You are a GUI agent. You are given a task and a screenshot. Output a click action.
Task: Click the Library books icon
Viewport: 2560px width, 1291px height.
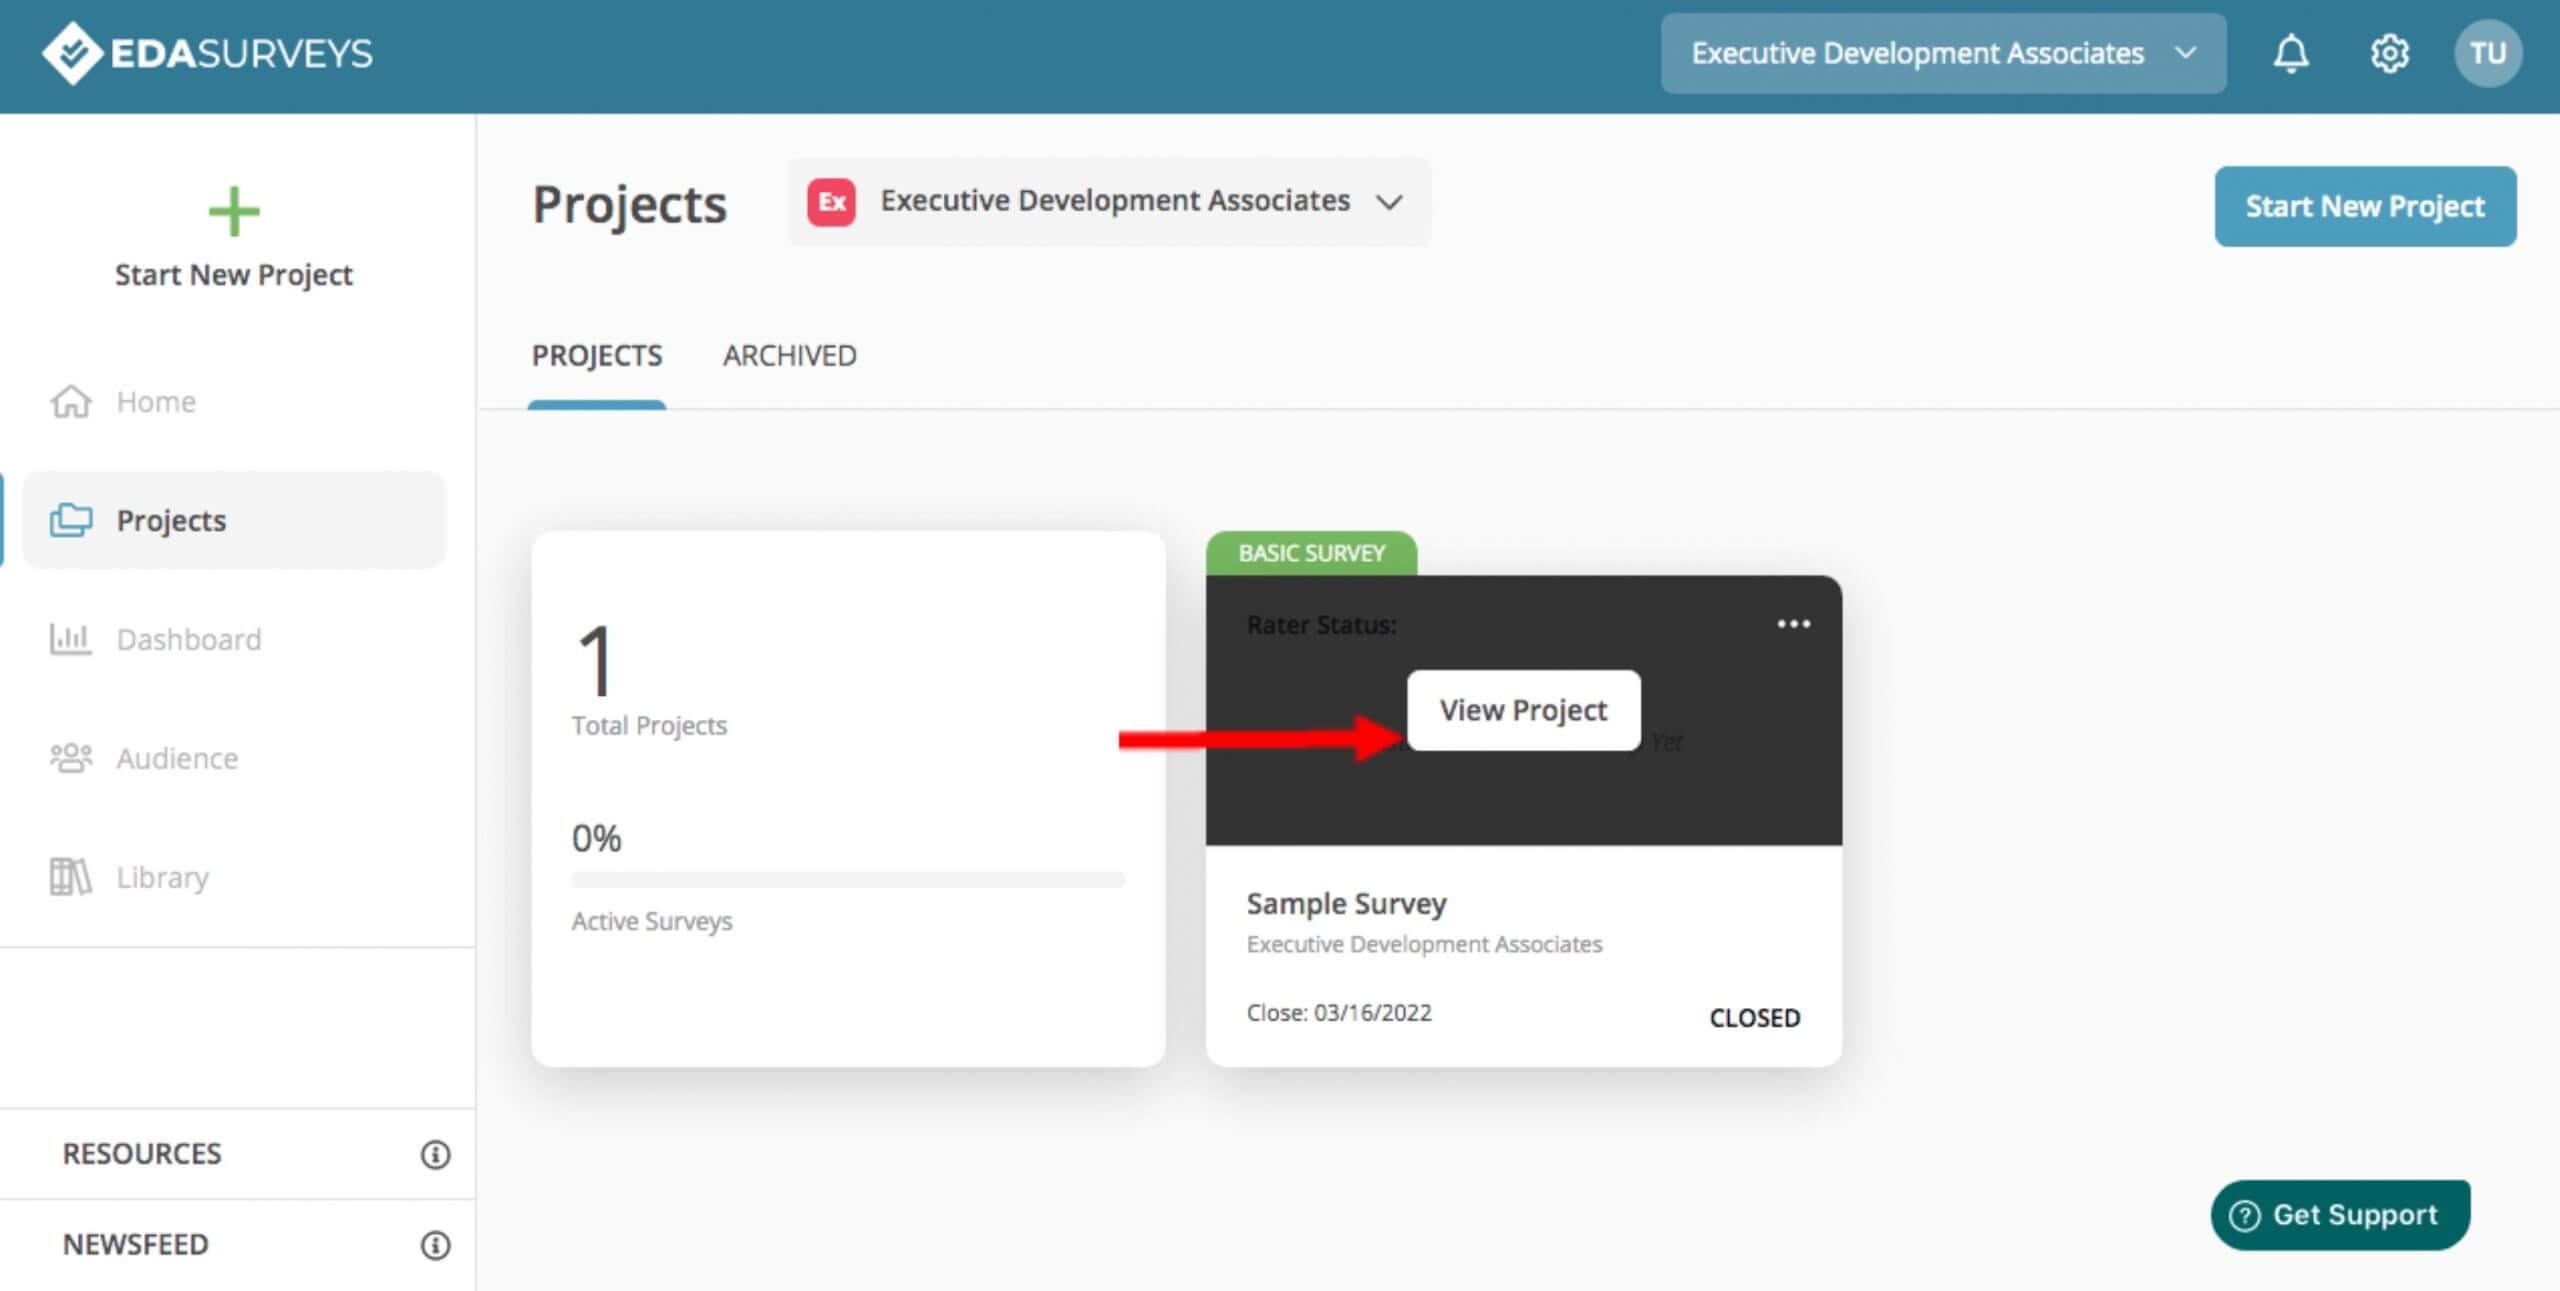coord(71,877)
